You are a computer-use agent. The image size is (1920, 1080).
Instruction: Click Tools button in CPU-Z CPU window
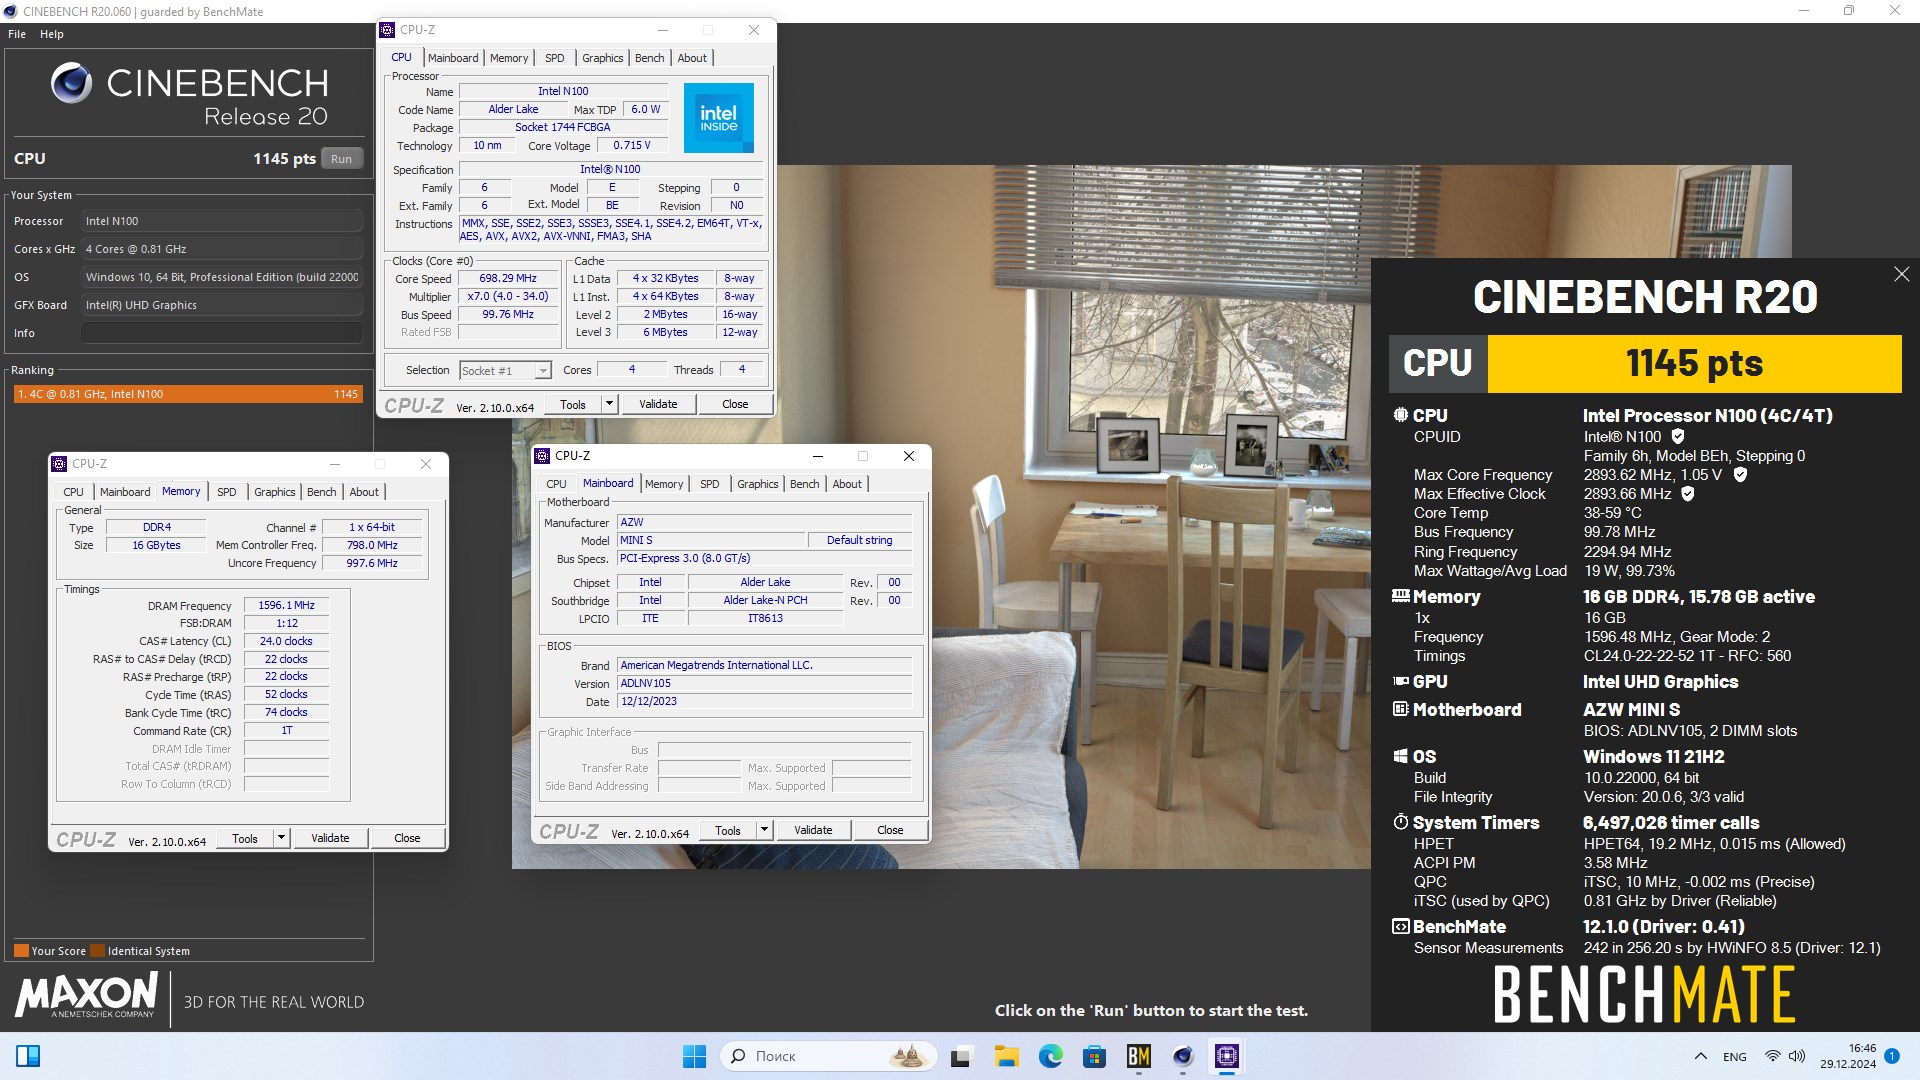pyautogui.click(x=573, y=404)
